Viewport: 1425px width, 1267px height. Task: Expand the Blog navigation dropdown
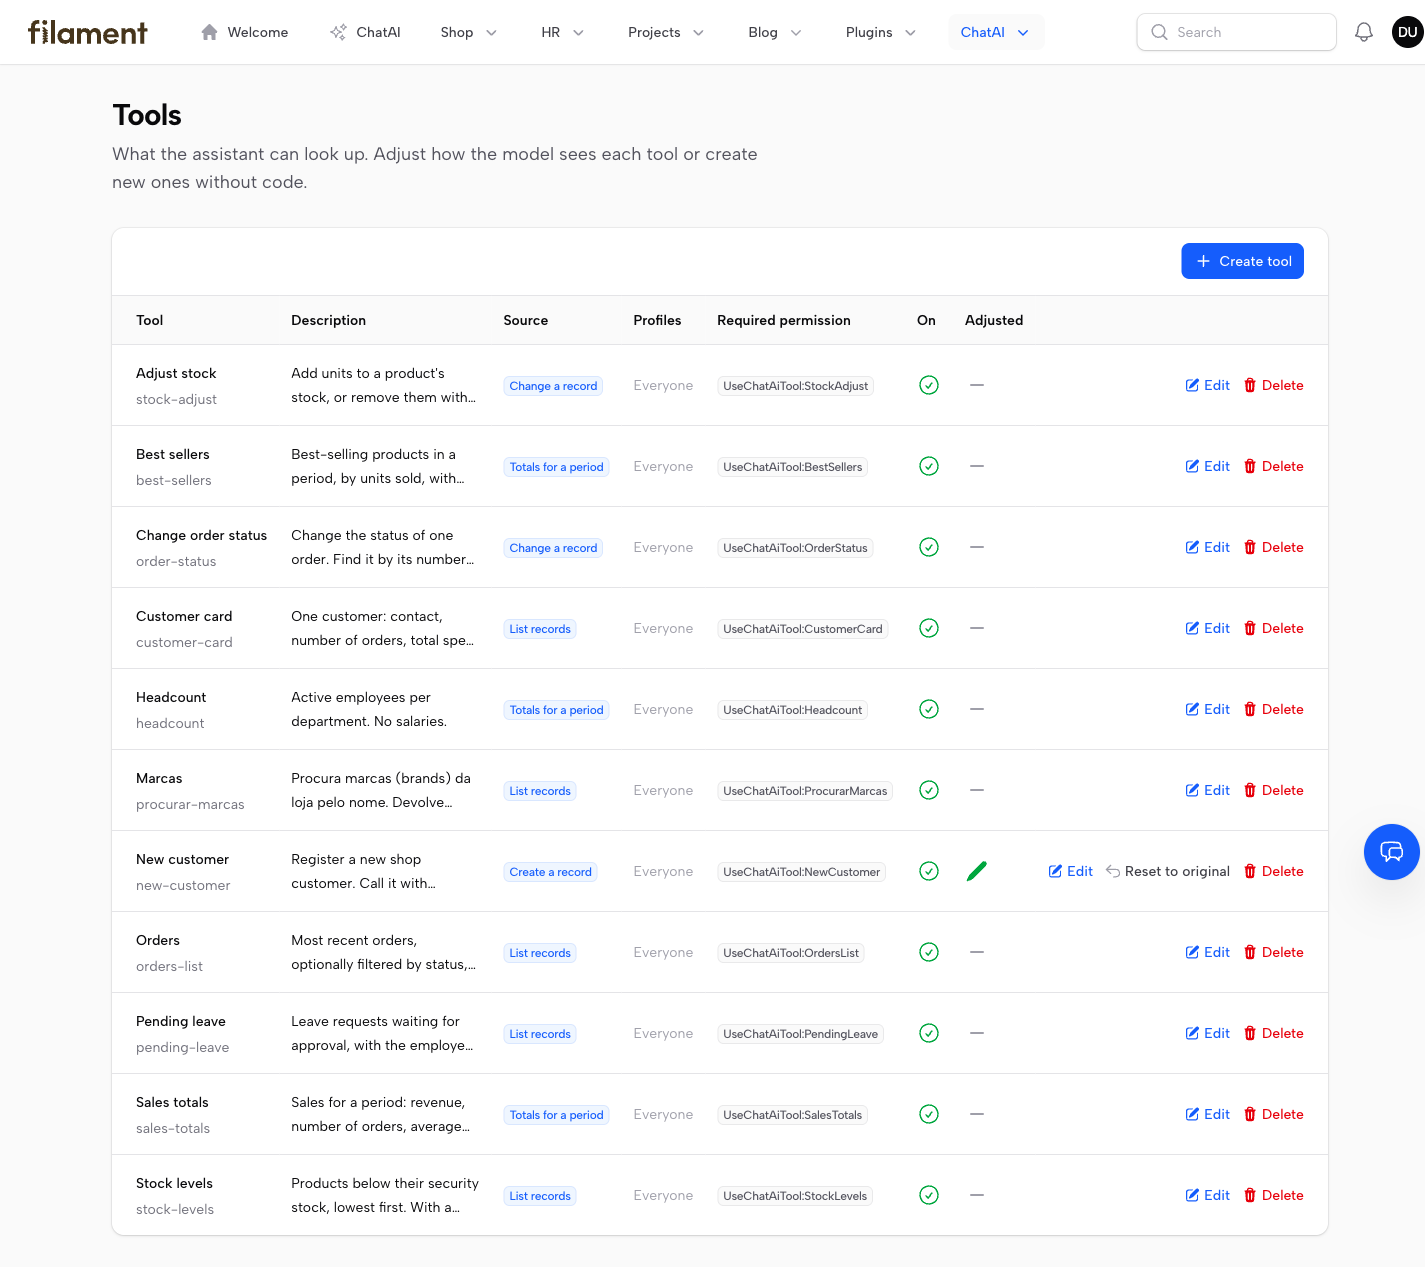click(775, 32)
